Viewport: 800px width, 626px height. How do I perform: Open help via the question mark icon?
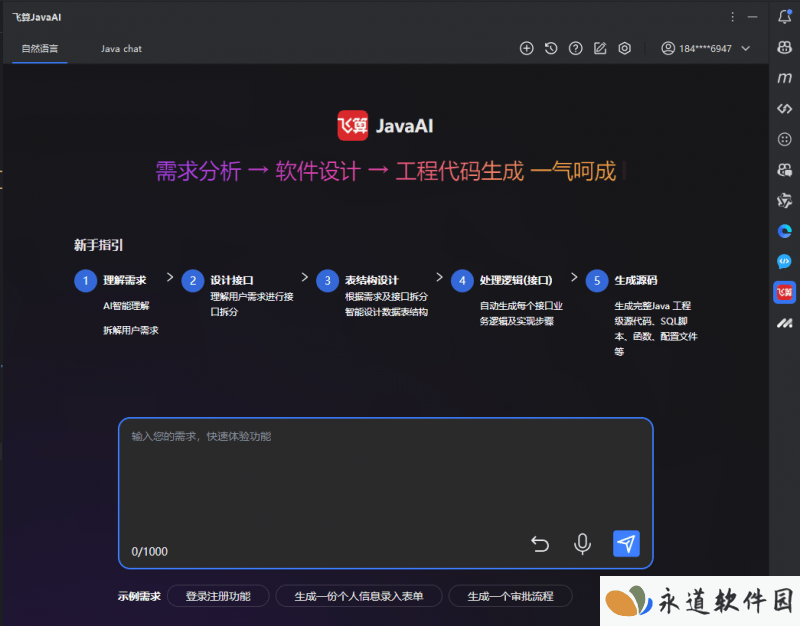576,48
